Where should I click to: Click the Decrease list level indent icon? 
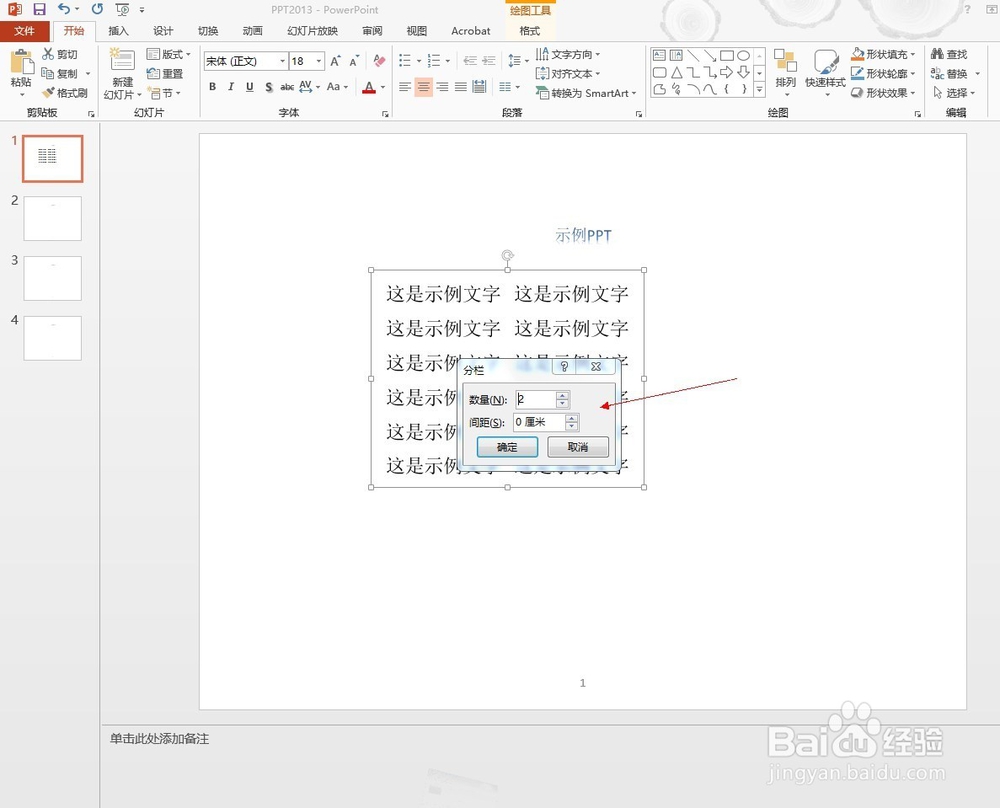(x=470, y=61)
